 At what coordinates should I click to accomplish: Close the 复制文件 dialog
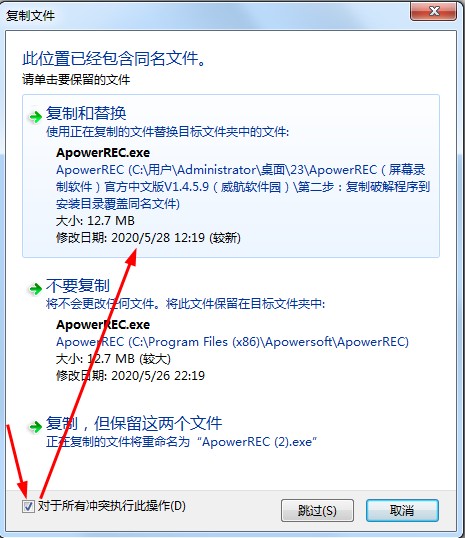[433, 12]
